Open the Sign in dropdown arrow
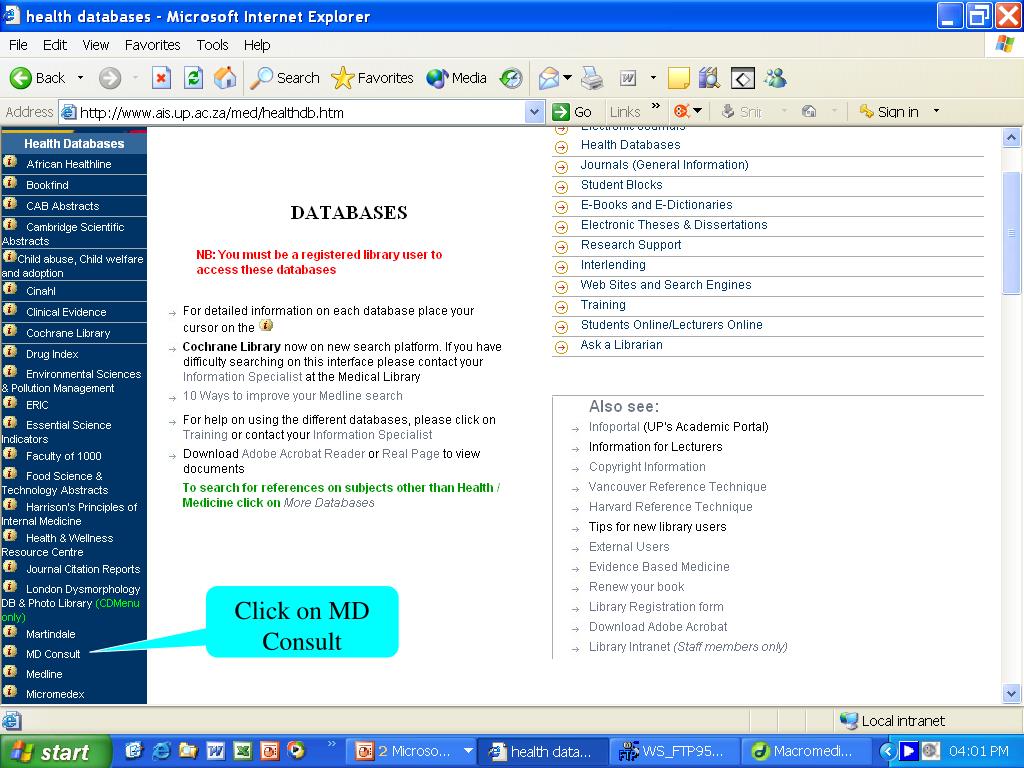The height and width of the screenshot is (768, 1024). pyautogui.click(x=936, y=111)
